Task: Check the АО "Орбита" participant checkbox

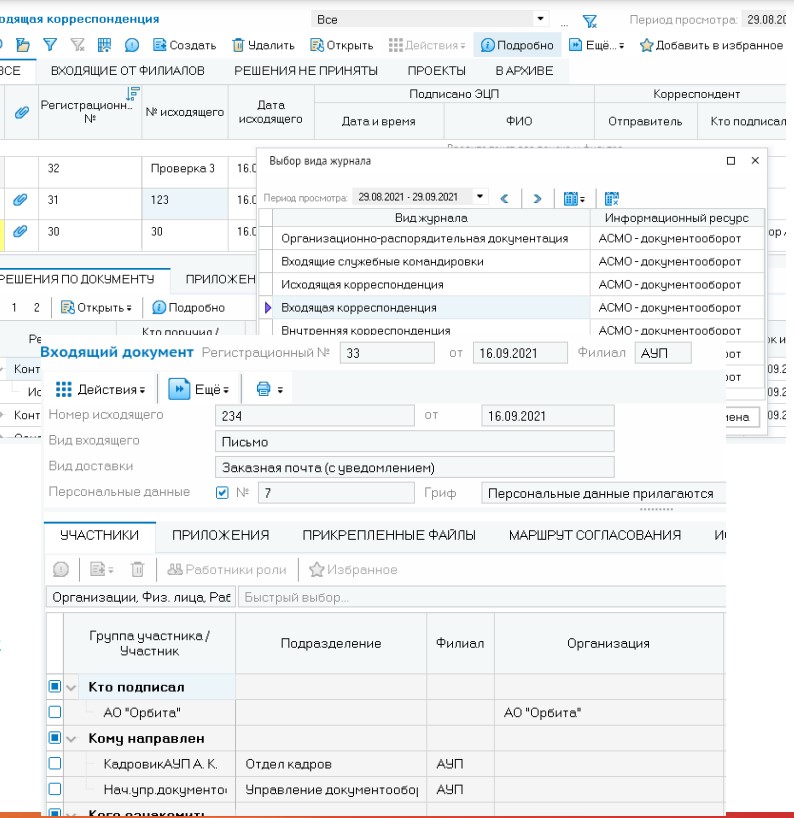Action: click(55, 712)
